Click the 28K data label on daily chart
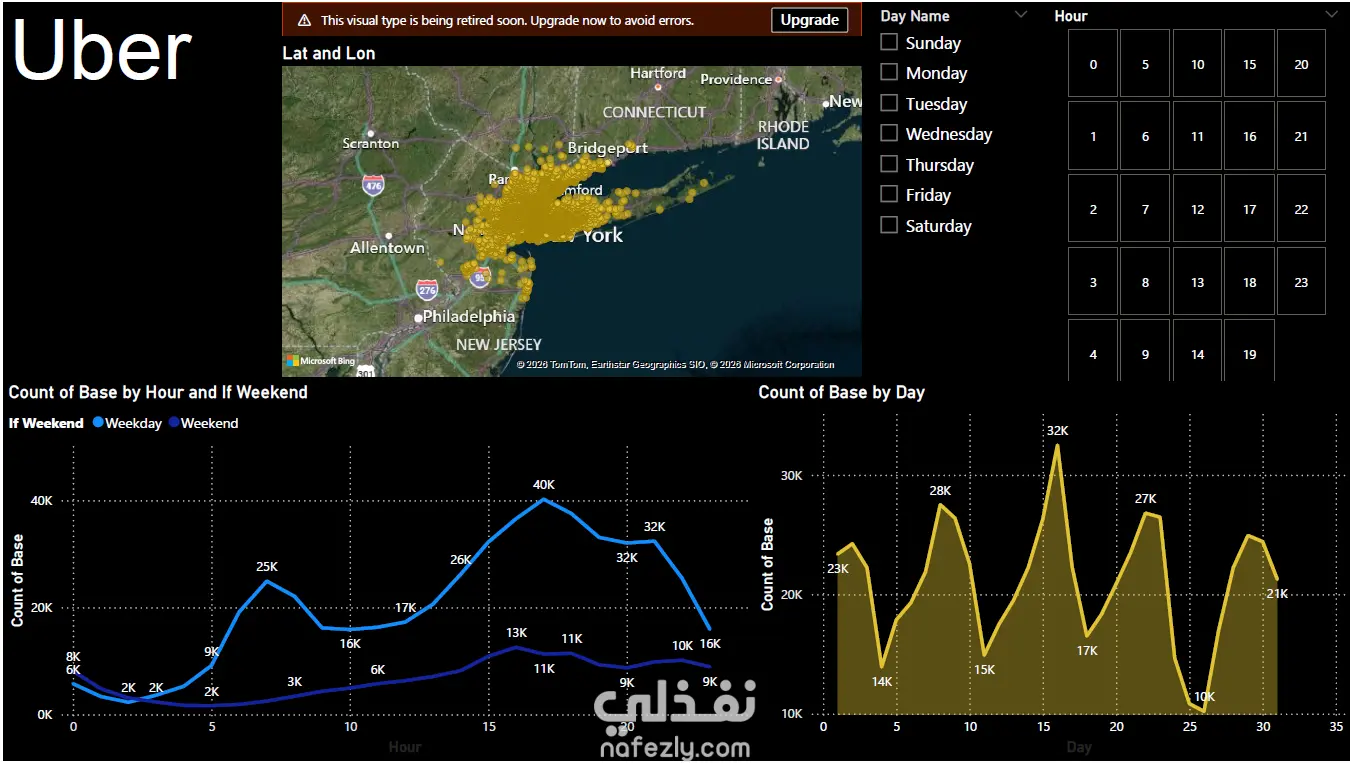Image resolution: width=1350 pixels, height=763 pixels. tap(940, 491)
